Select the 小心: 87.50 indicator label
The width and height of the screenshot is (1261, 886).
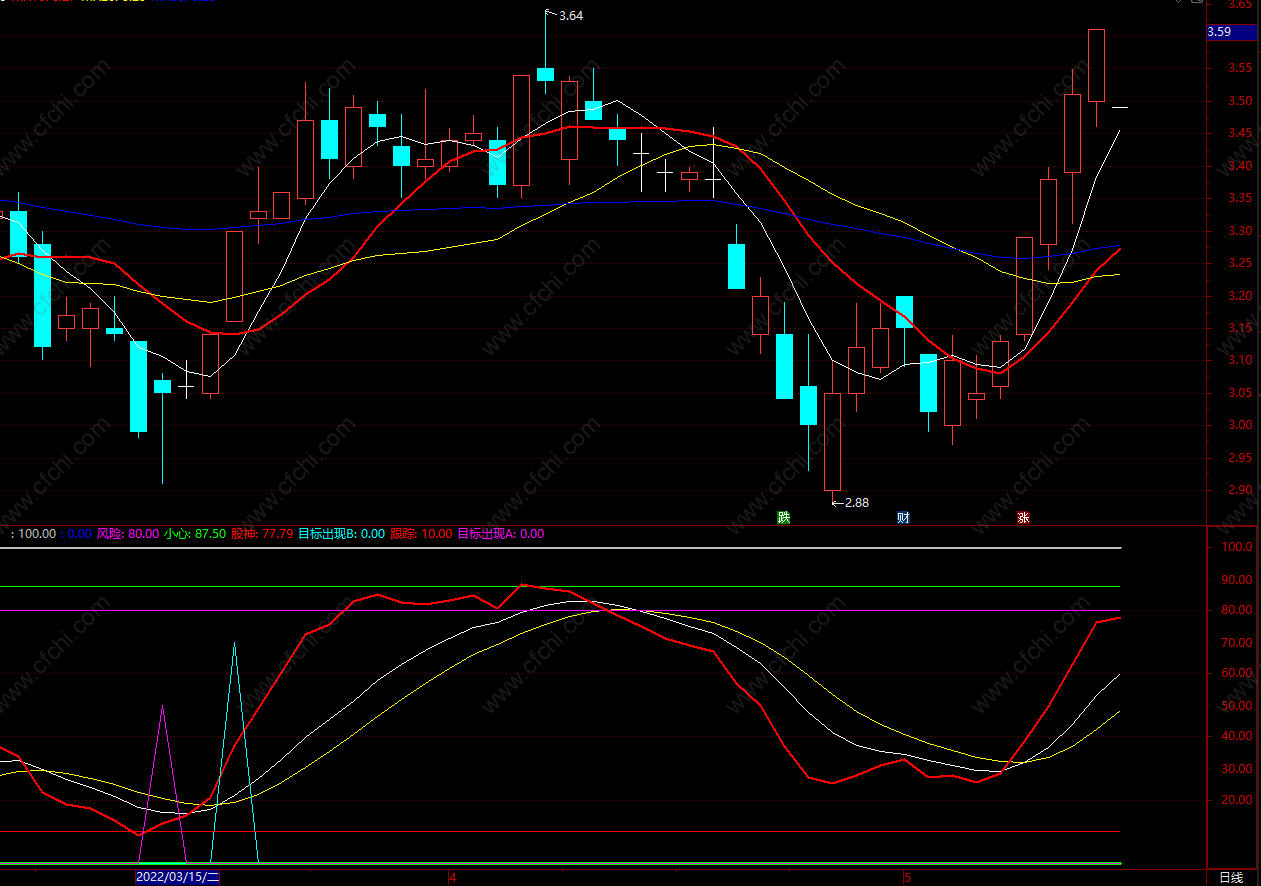click(195, 534)
